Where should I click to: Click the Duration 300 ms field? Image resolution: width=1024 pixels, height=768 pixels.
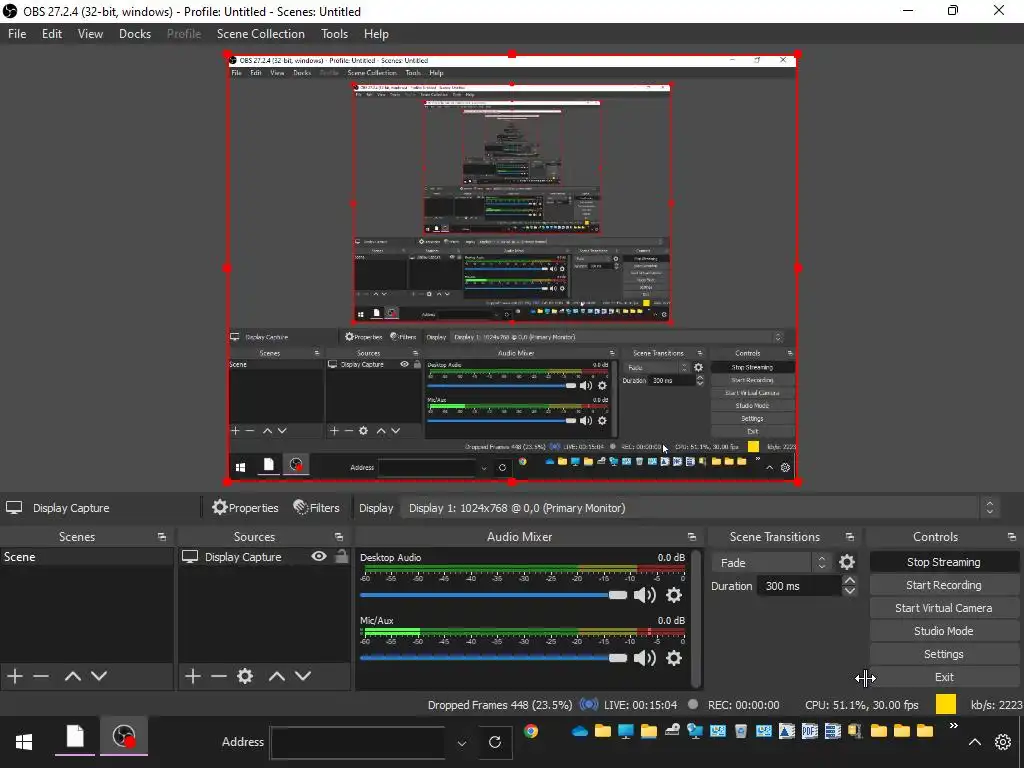point(799,586)
